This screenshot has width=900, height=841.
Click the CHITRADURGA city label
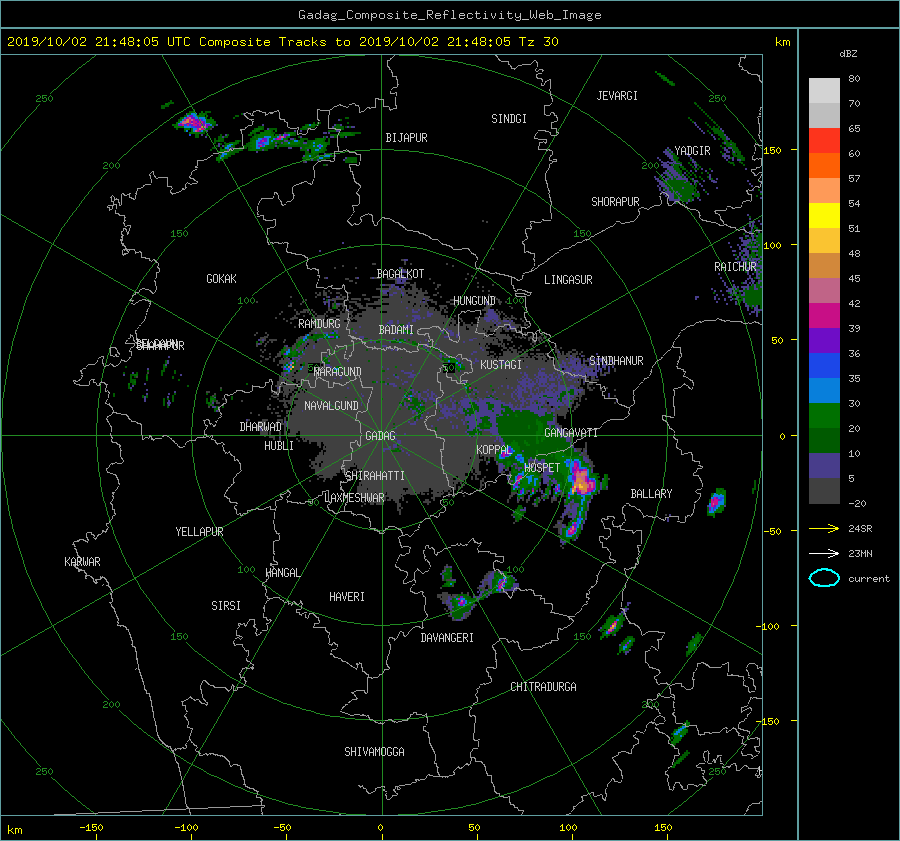tap(544, 687)
